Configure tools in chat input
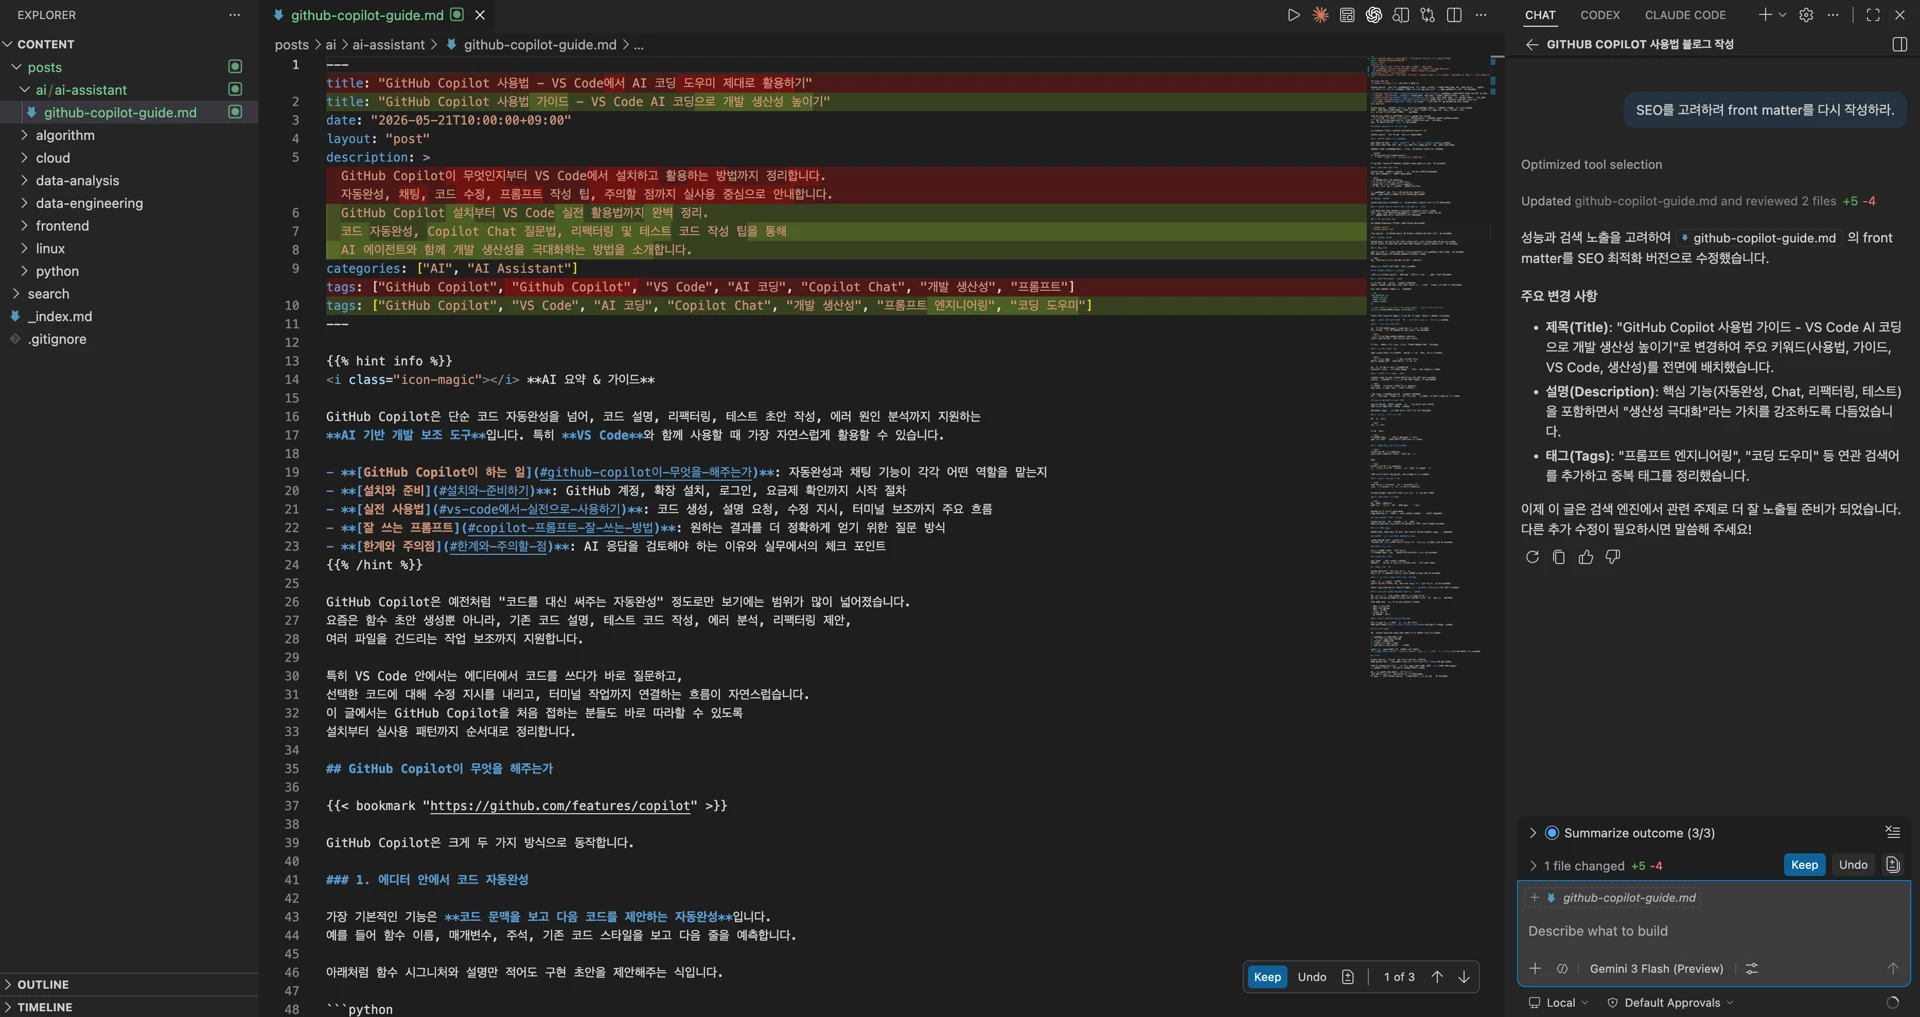The image size is (1920, 1017). pos(1752,968)
